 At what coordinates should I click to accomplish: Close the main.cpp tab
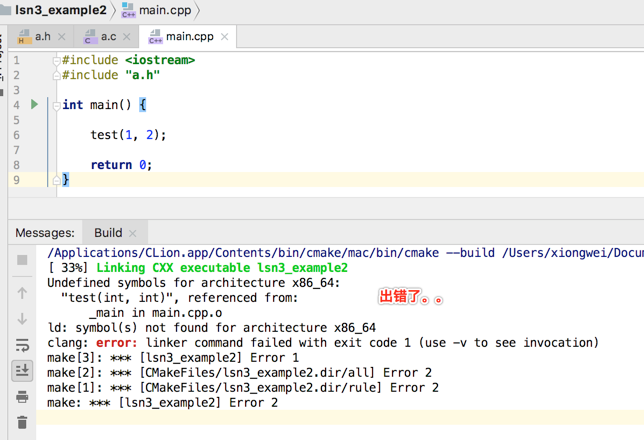(x=224, y=37)
